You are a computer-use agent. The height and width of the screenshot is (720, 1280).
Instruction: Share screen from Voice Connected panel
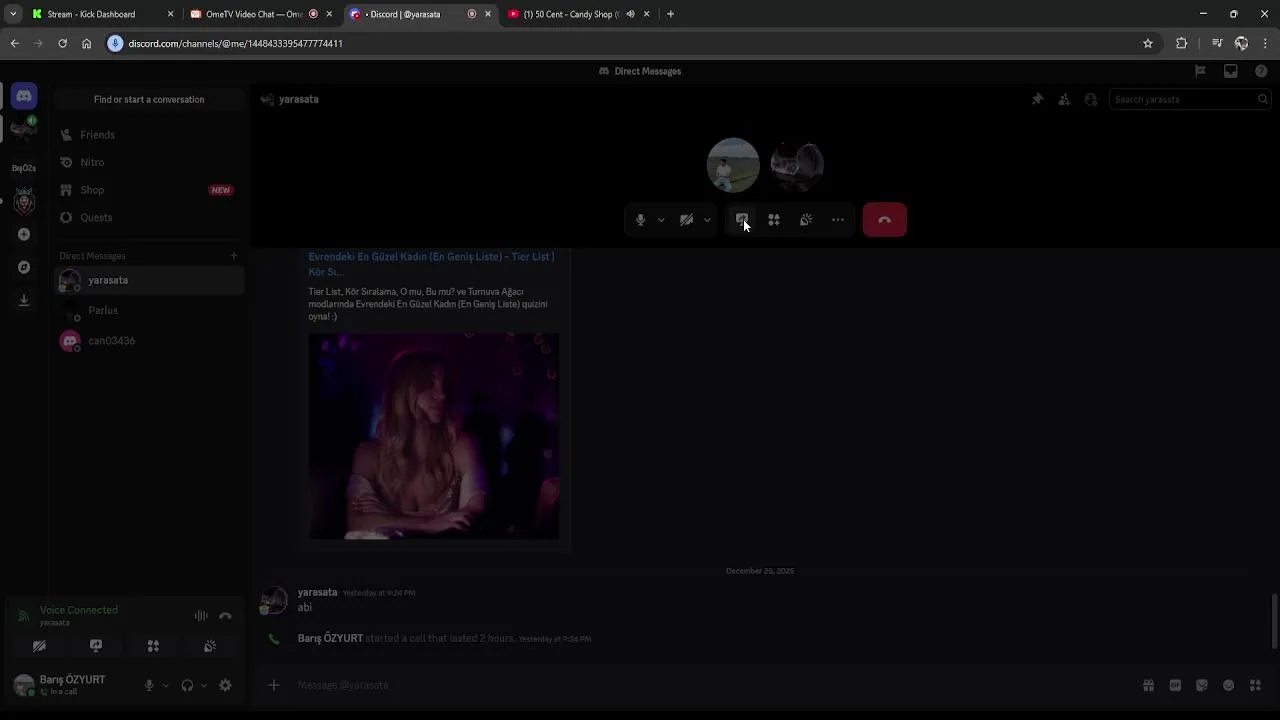(x=96, y=646)
